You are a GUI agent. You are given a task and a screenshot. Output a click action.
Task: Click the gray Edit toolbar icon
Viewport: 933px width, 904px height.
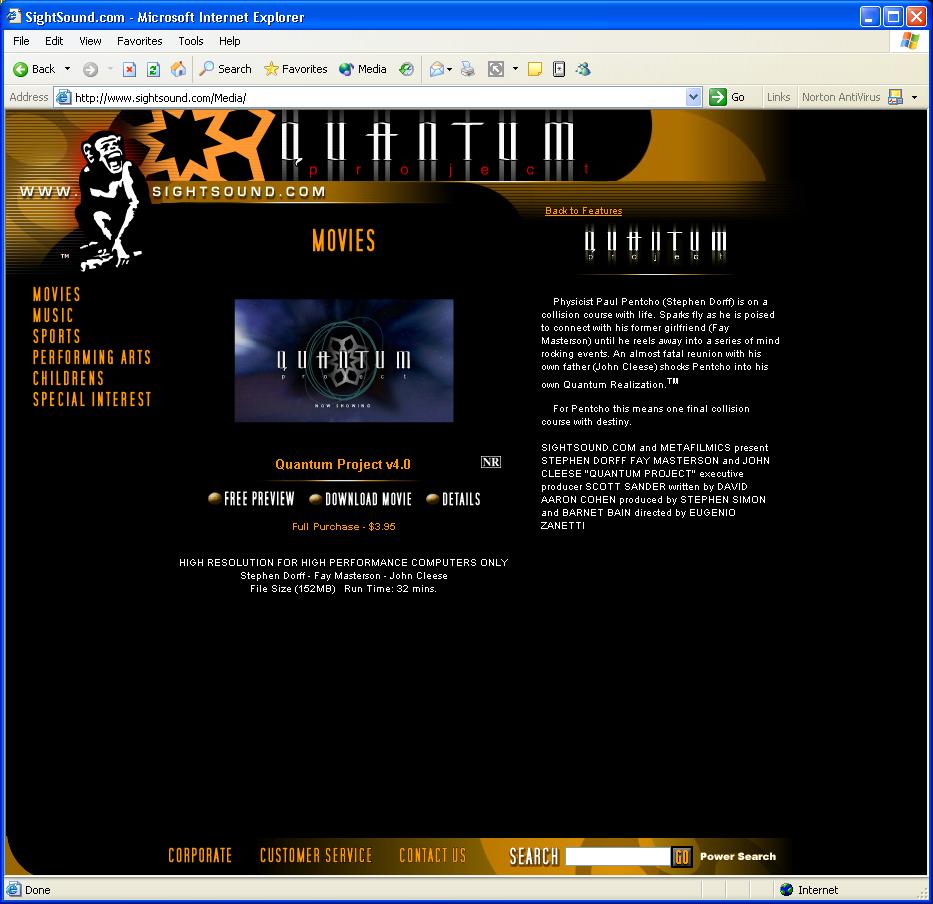[496, 69]
